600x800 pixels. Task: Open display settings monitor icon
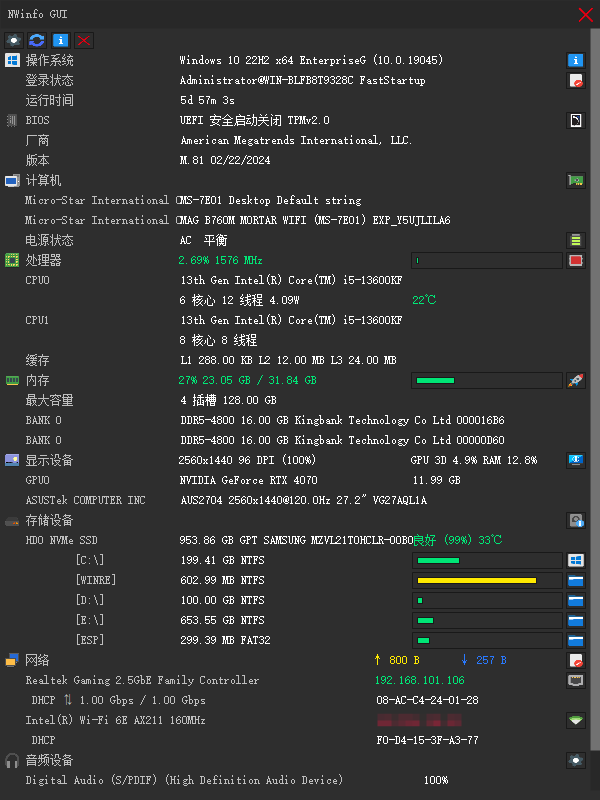pyautogui.click(x=576, y=460)
